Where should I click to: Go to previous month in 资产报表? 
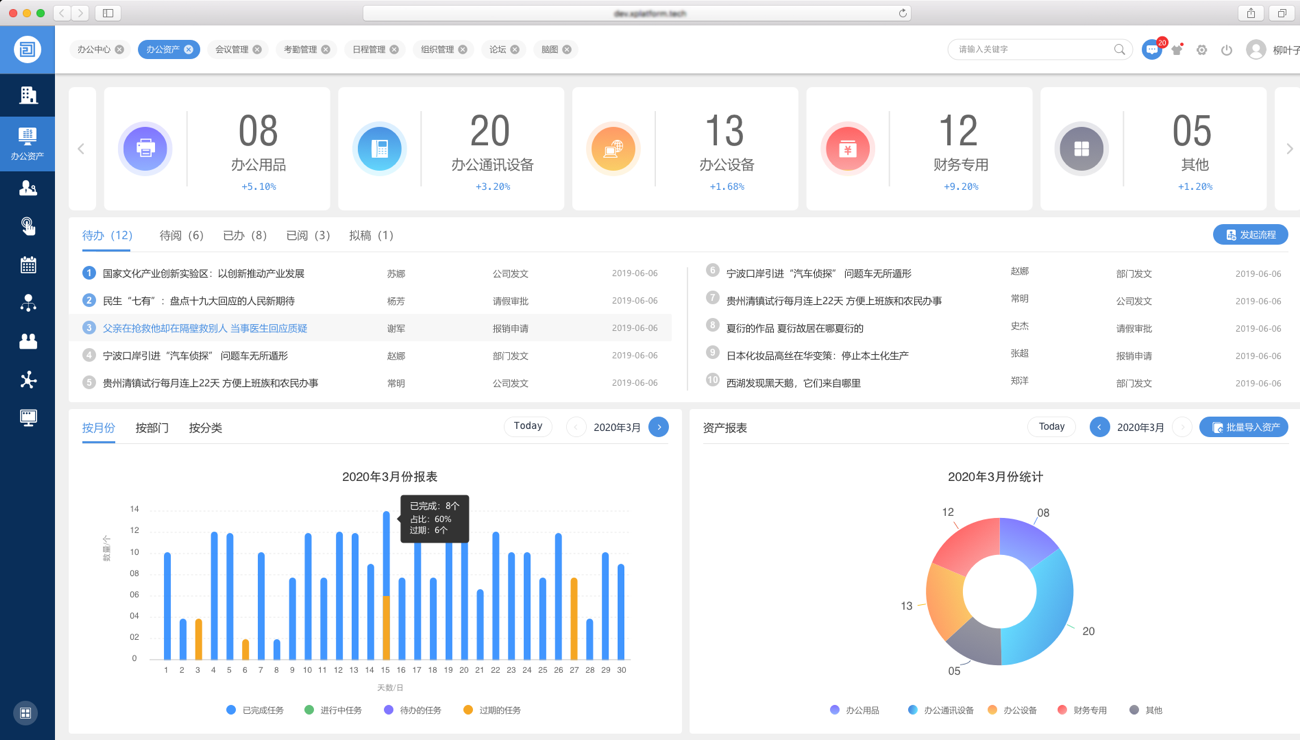point(1099,427)
